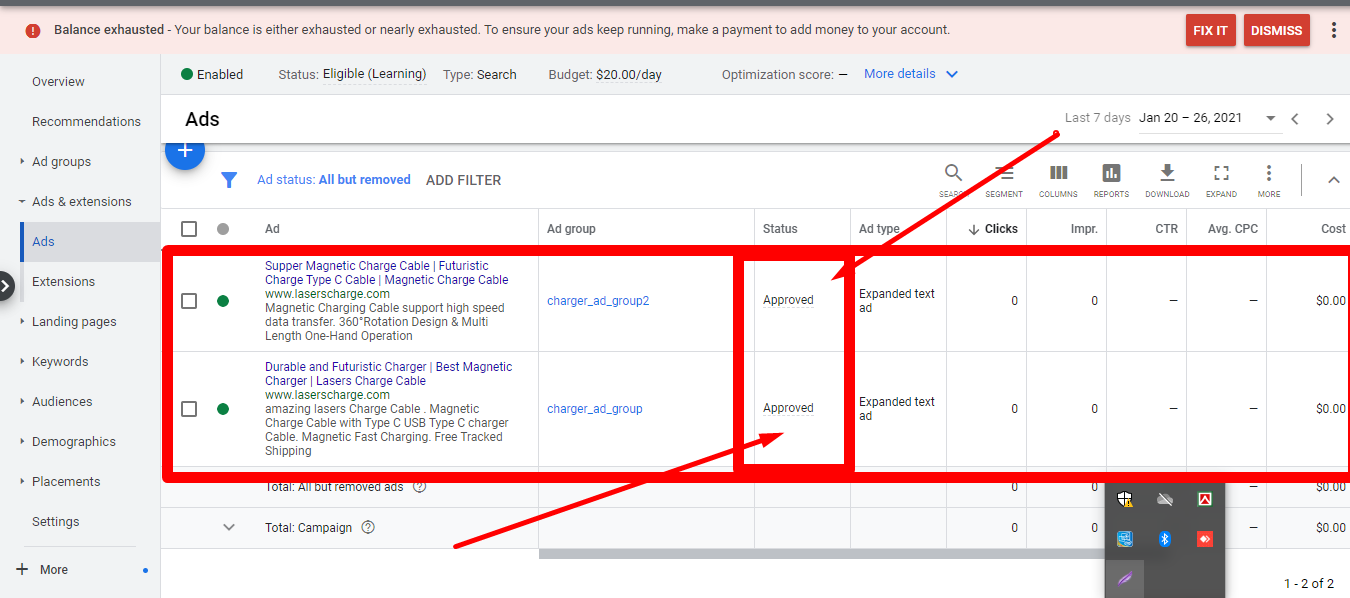The height and width of the screenshot is (598, 1350).
Task: Open the date range dropdown arrow
Action: pyautogui.click(x=1271, y=118)
